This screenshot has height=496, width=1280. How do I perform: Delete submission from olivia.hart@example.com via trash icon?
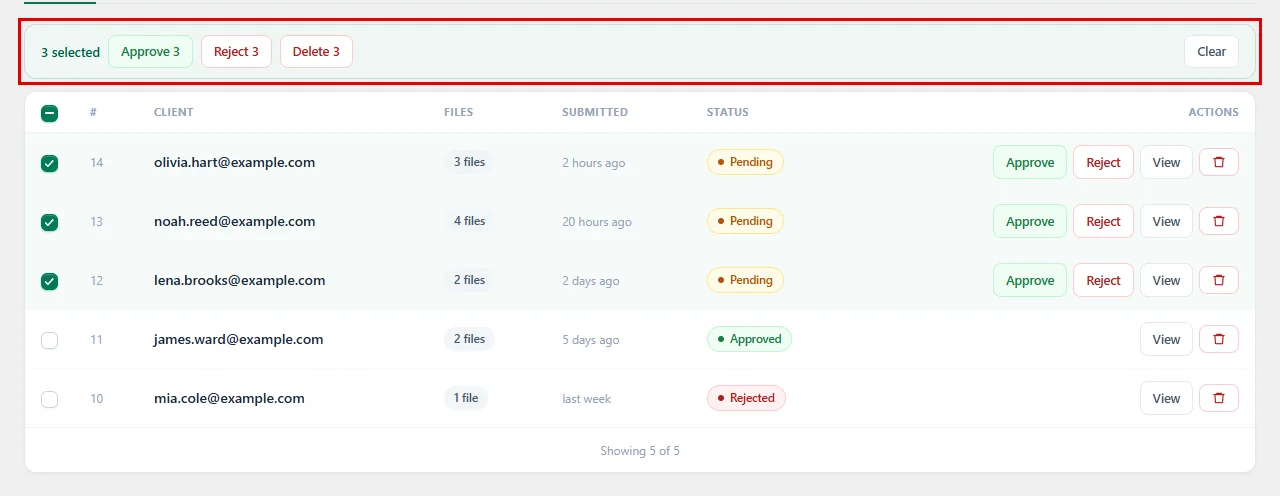[x=1219, y=162]
